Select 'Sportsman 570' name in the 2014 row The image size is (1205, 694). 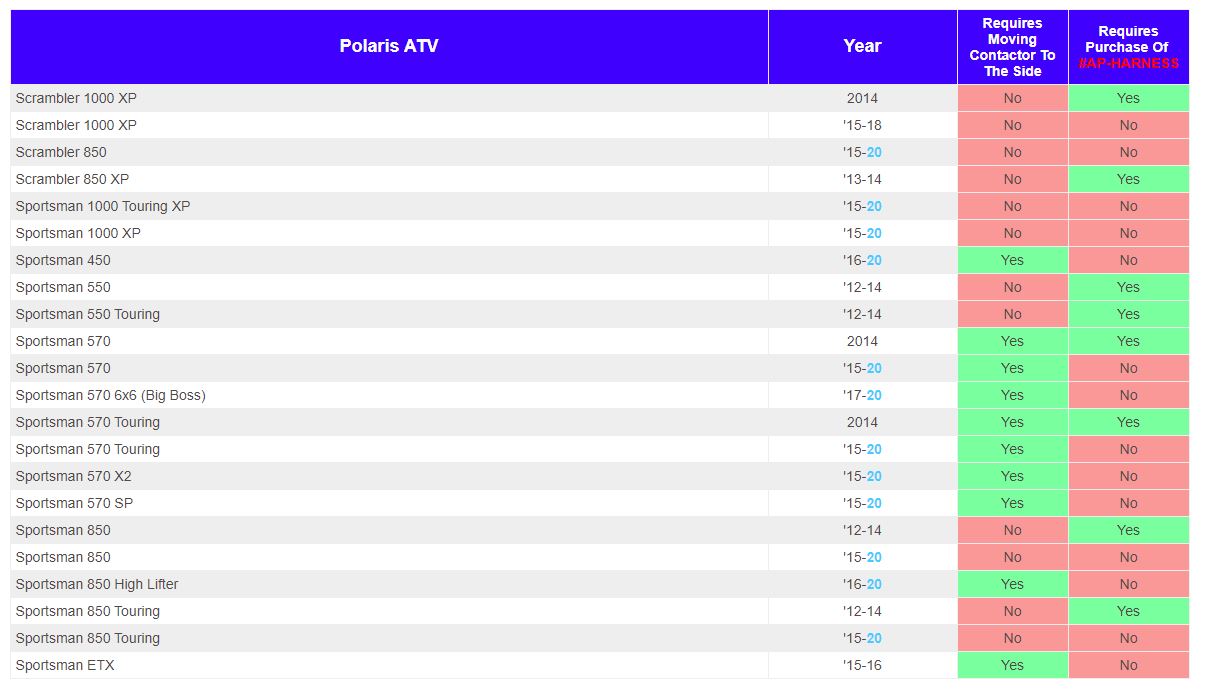63,341
